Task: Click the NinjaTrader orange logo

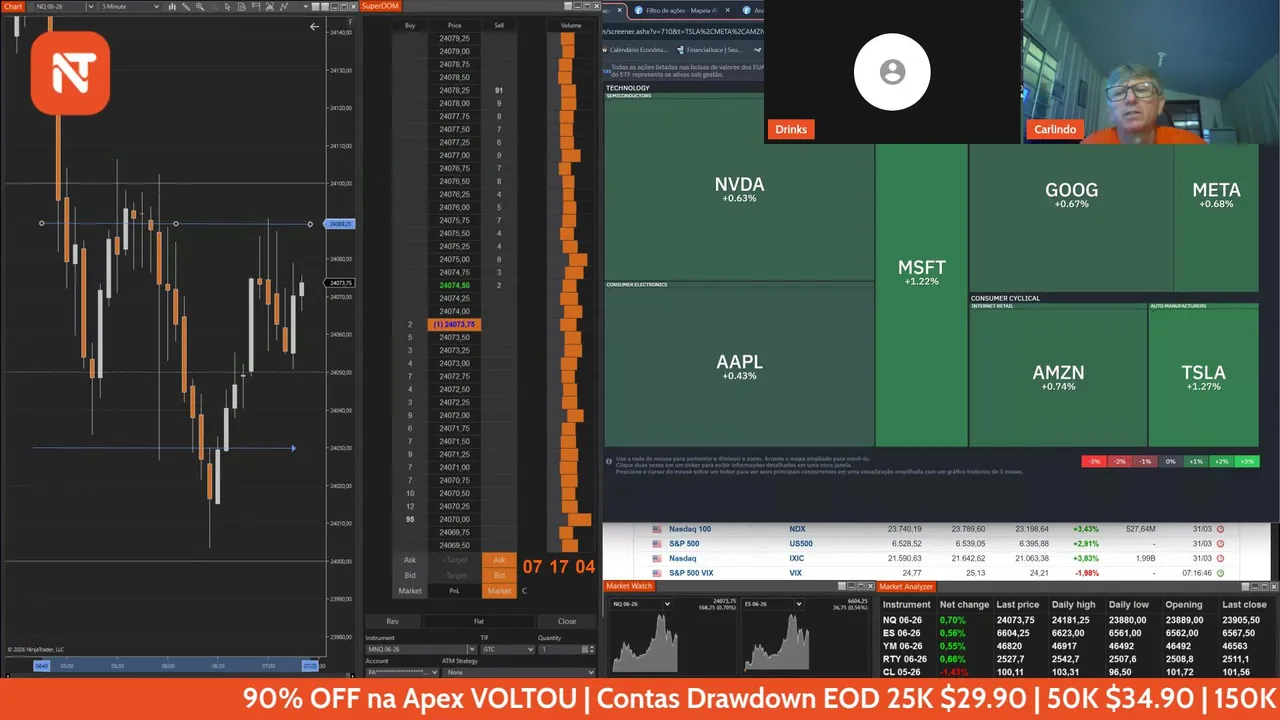Action: click(x=70, y=73)
